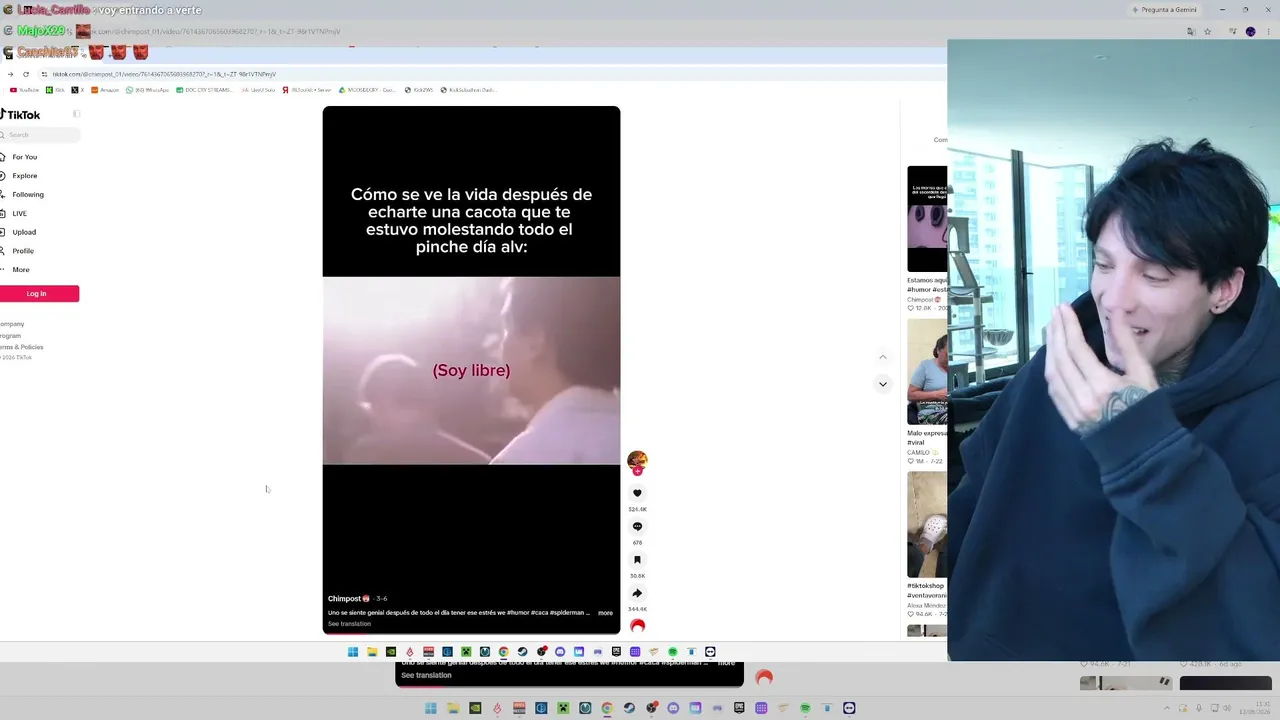The width and height of the screenshot is (1280, 720).
Task: Like the Chimpost video with the heart icon
Action: point(637,493)
